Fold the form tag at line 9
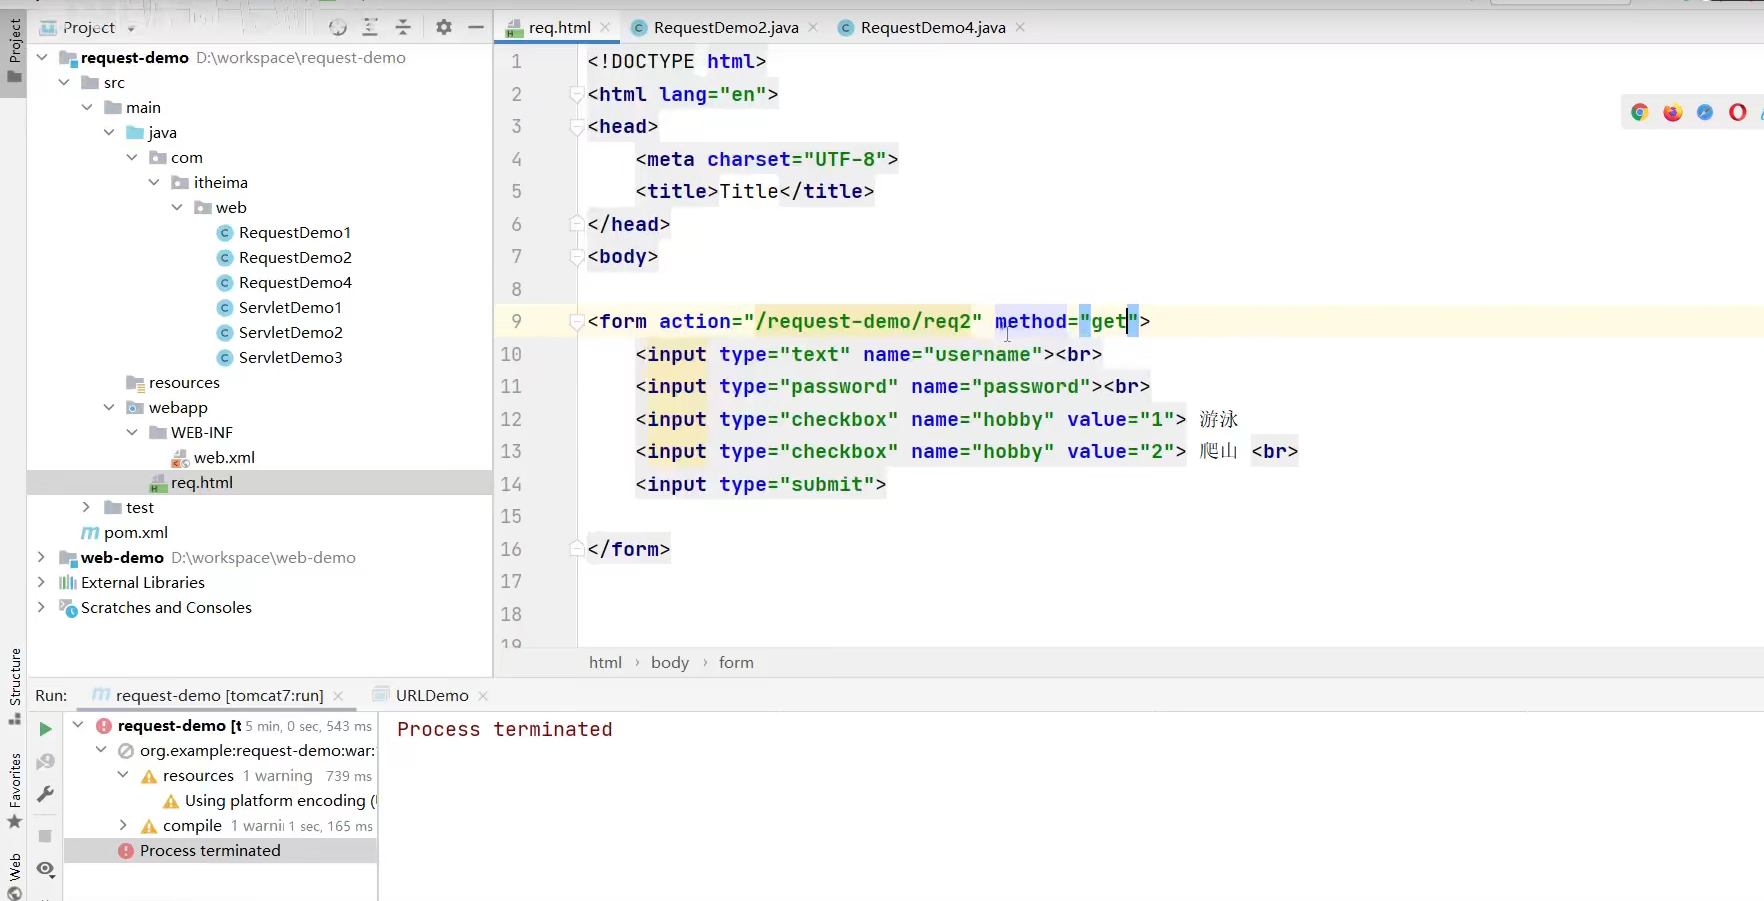1764x901 pixels. coord(577,321)
